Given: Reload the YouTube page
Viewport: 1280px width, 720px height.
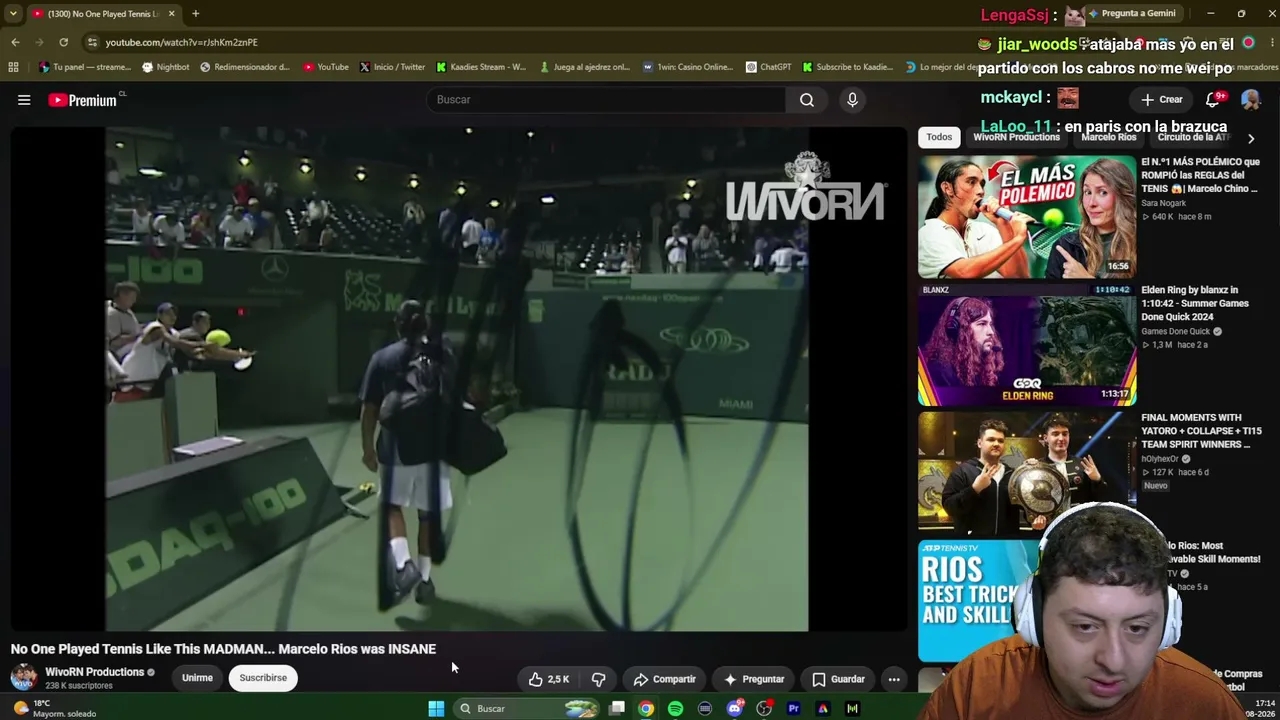Looking at the screenshot, I should (63, 42).
